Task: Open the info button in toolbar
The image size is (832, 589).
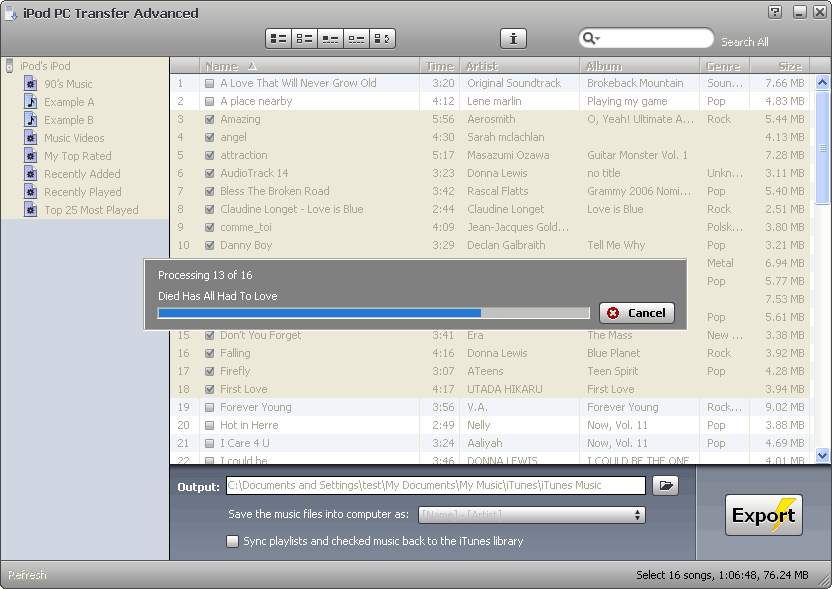Action: click(x=513, y=39)
